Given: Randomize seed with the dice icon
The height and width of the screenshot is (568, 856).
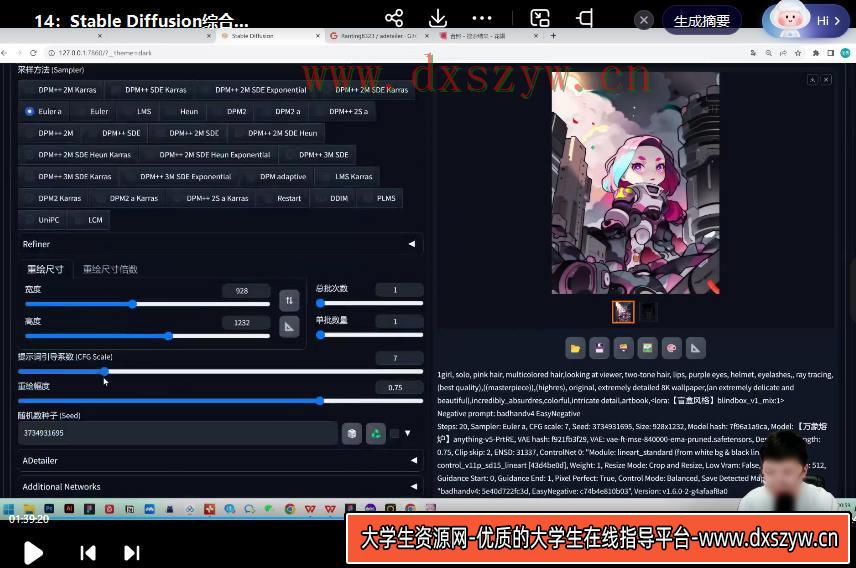Looking at the screenshot, I should (x=352, y=434).
